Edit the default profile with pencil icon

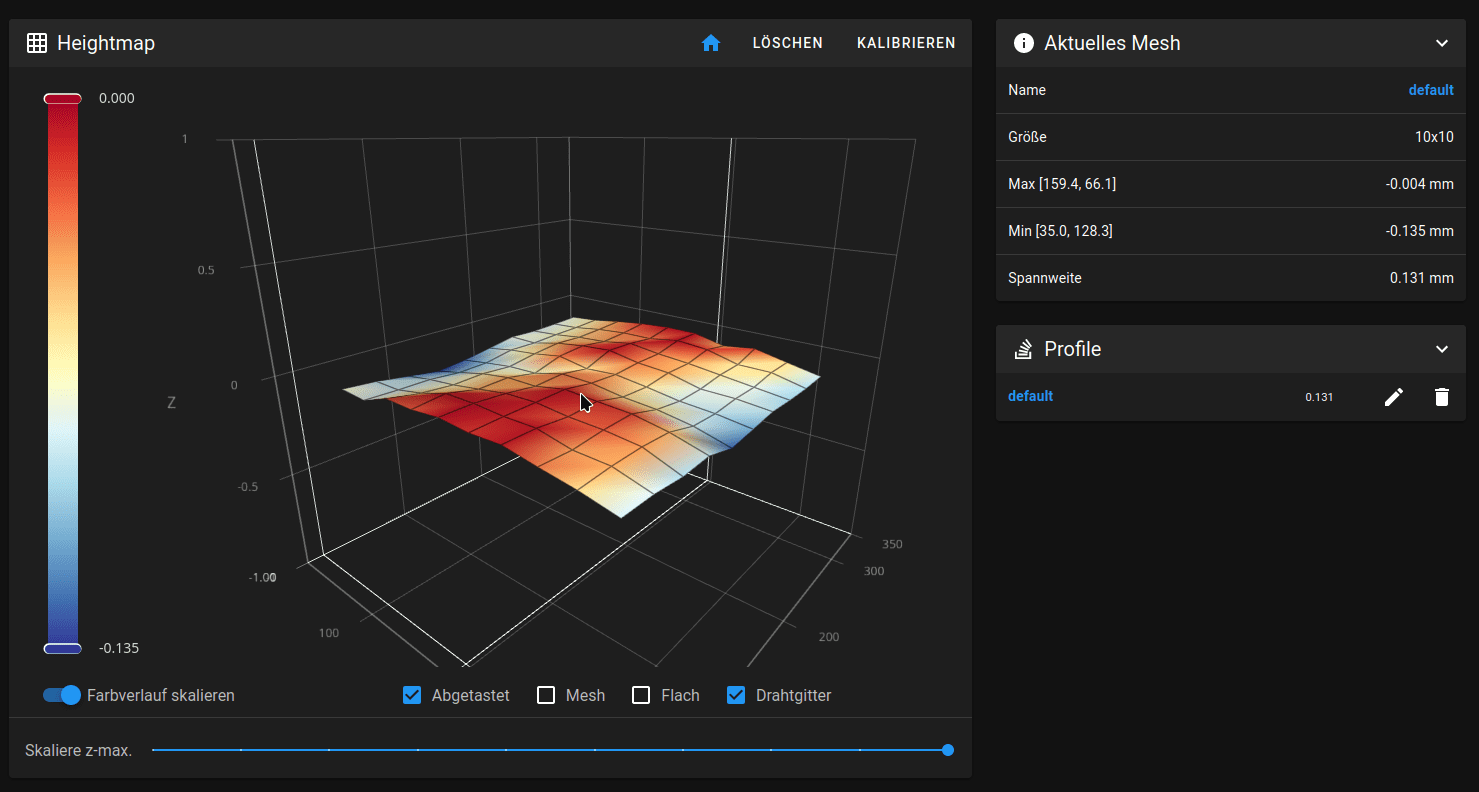(x=1394, y=397)
